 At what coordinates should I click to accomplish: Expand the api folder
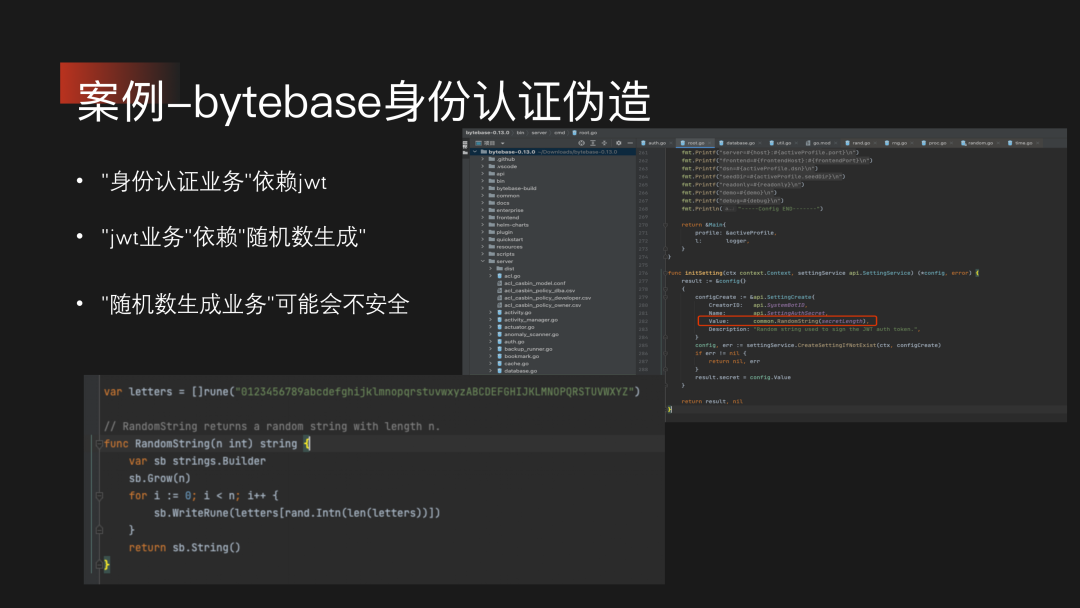(x=483, y=174)
